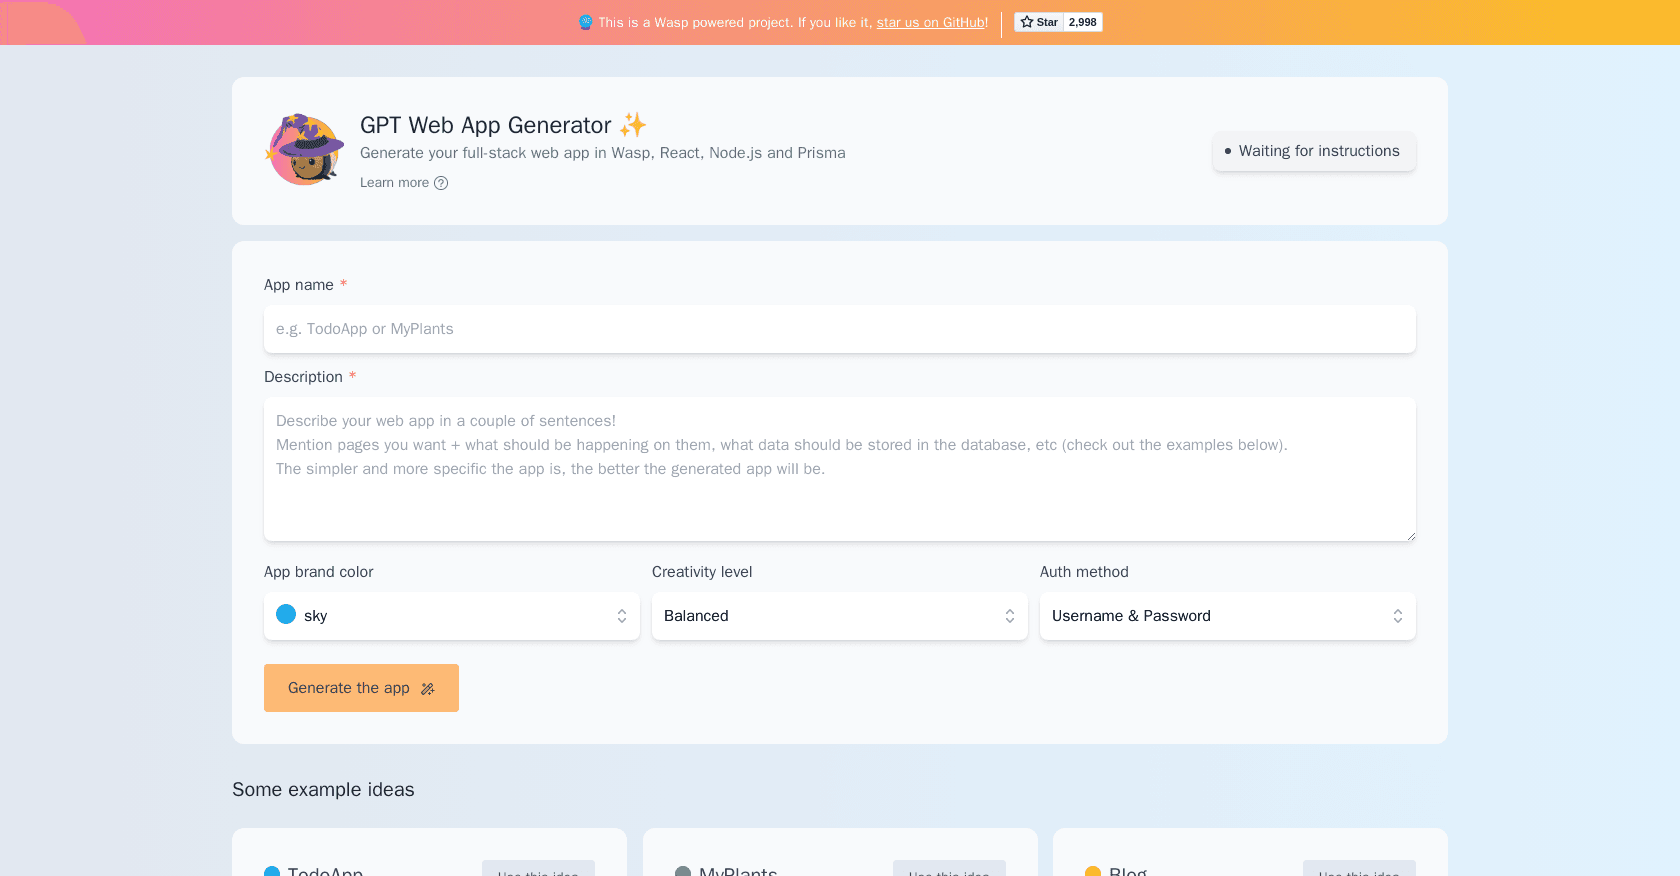The image size is (1680, 876).
Task: Open the Creativity level dropdown
Action: 840,616
